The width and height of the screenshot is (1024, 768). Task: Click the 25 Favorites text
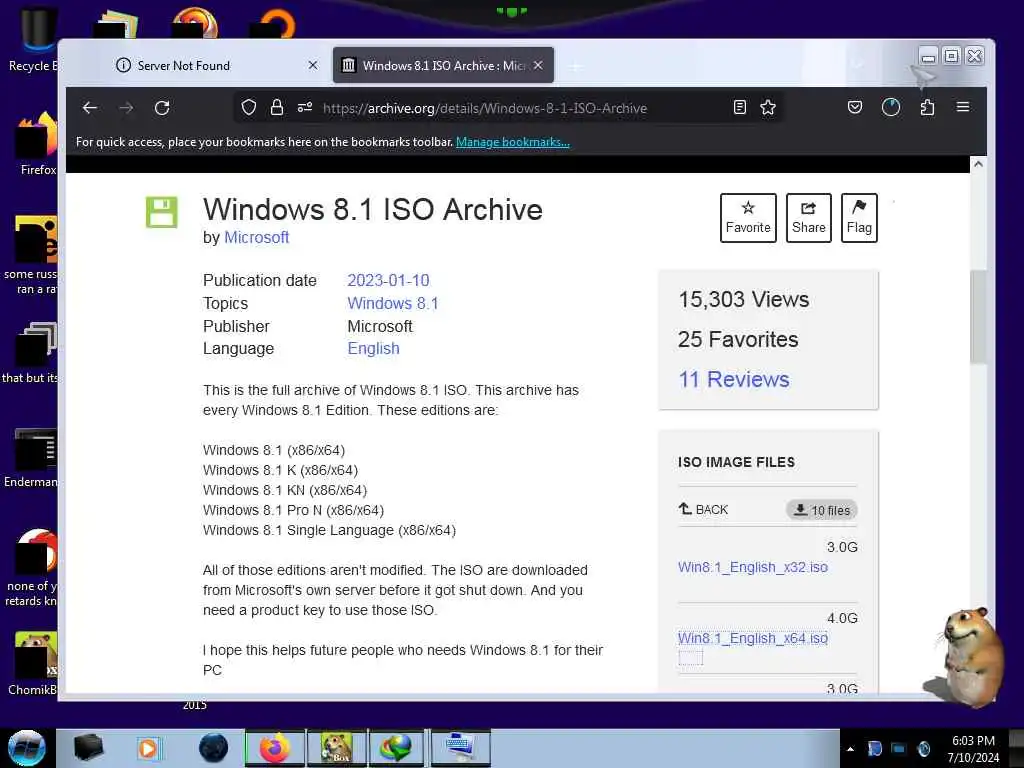coord(738,339)
